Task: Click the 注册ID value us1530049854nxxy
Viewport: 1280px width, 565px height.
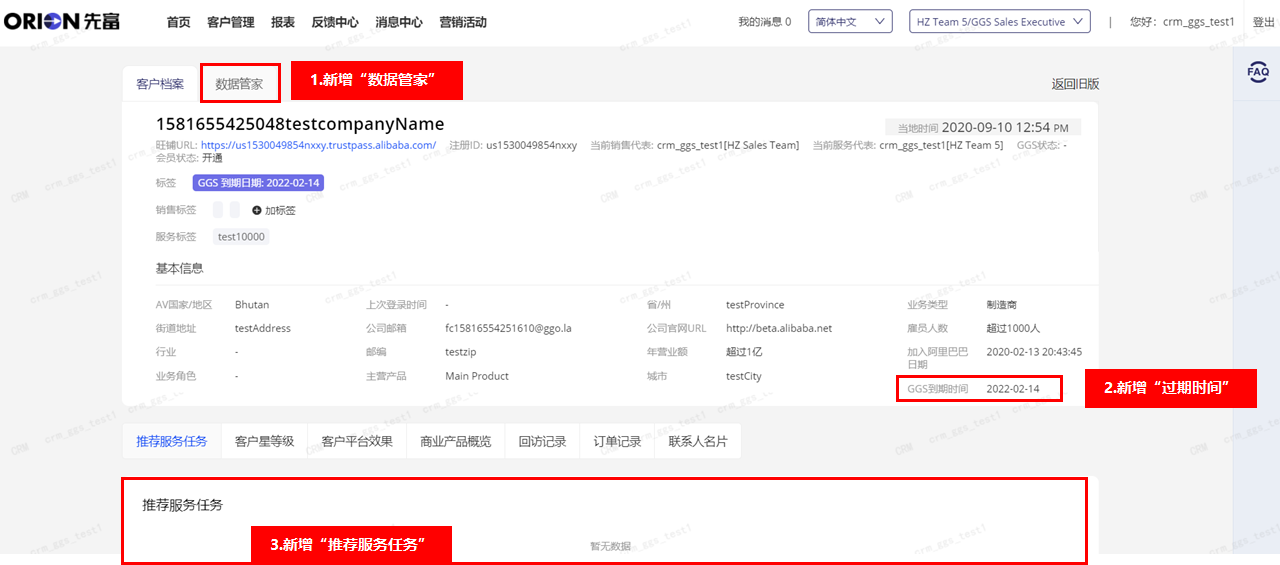Action: [531, 145]
